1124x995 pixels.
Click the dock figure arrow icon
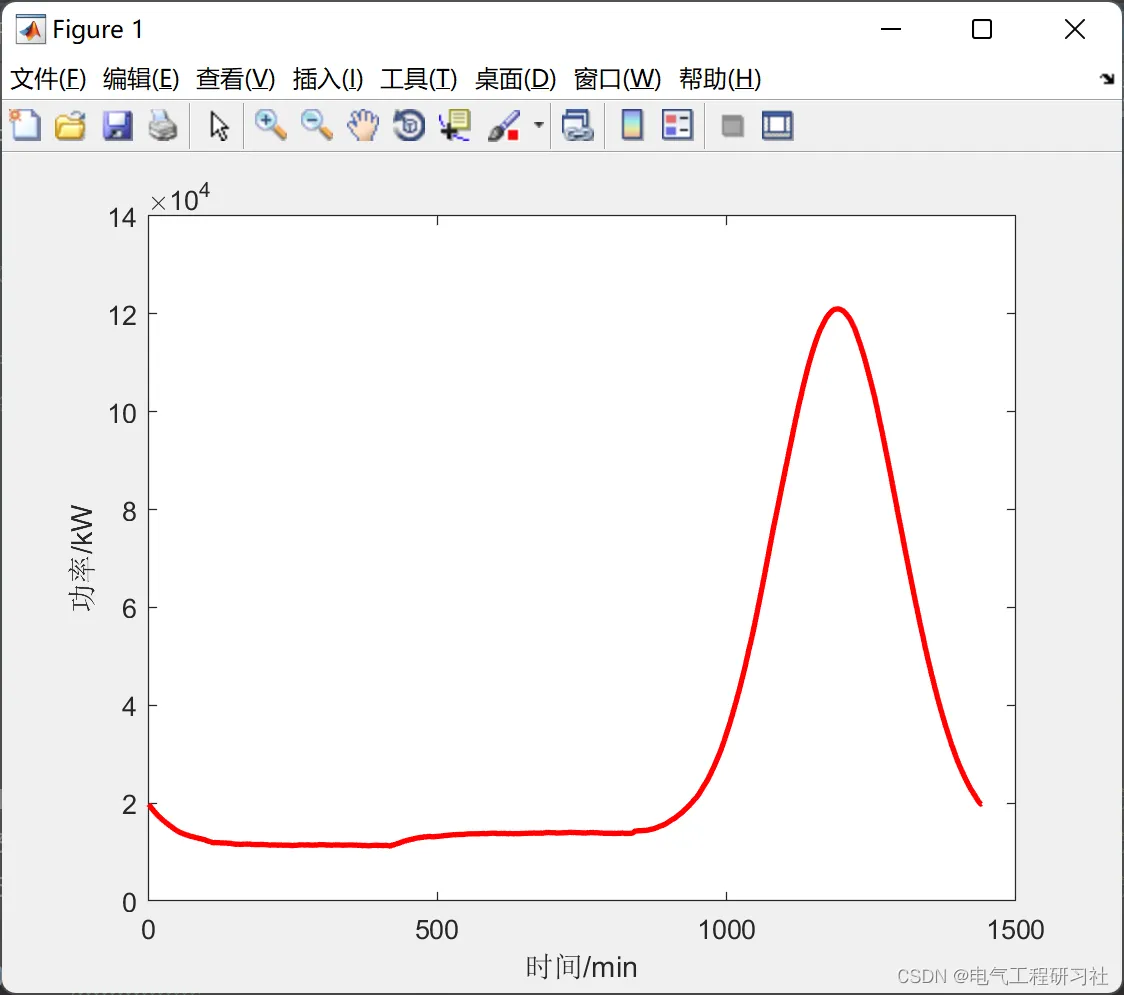click(x=1107, y=79)
